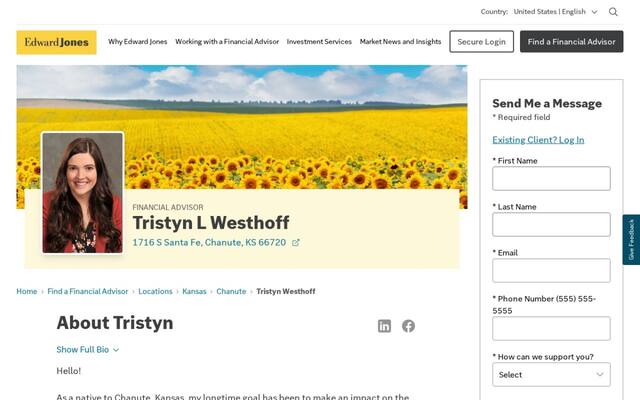Open the Why Edward Jones menu
Screen dimensions: 640x400
(138, 42)
